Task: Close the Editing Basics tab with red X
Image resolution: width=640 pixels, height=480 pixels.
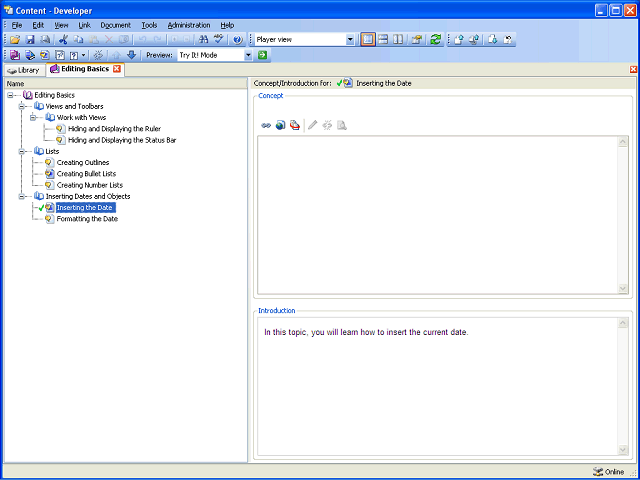Action: tap(117, 69)
